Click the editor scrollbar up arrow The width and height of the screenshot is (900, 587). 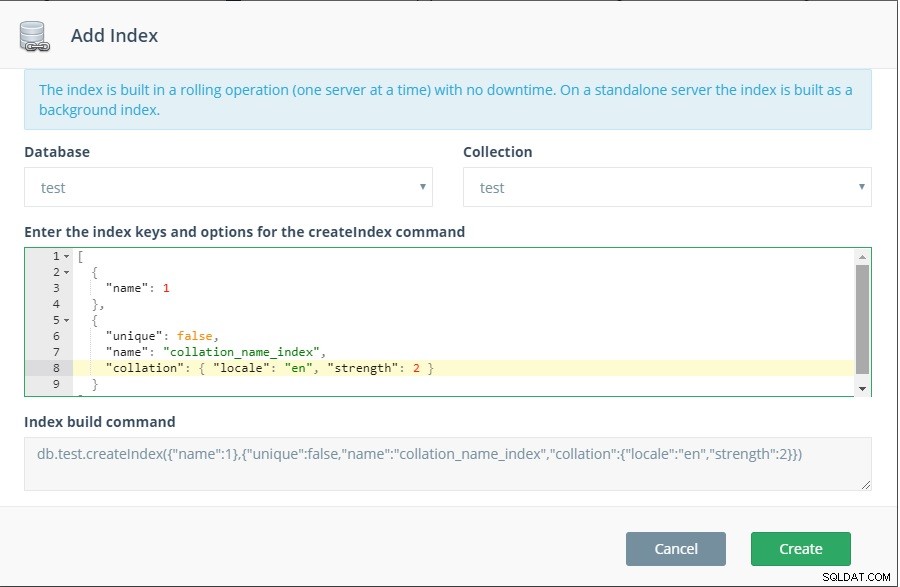tap(862, 257)
